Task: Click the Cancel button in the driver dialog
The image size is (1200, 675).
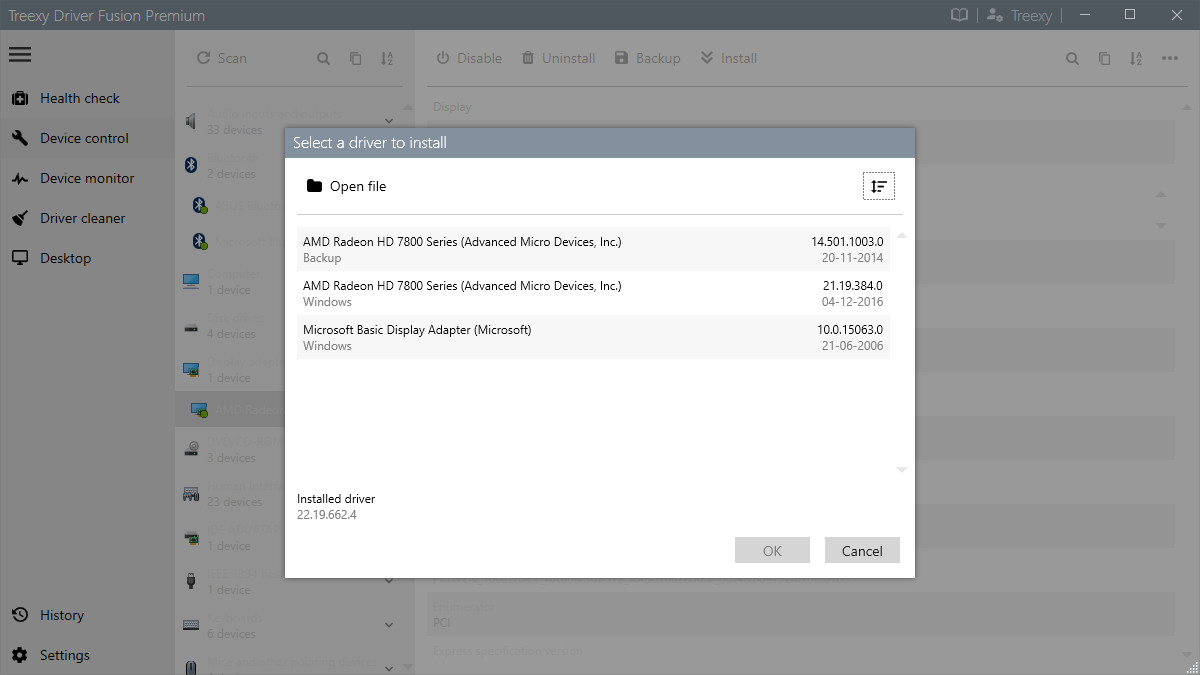Action: tap(861, 550)
